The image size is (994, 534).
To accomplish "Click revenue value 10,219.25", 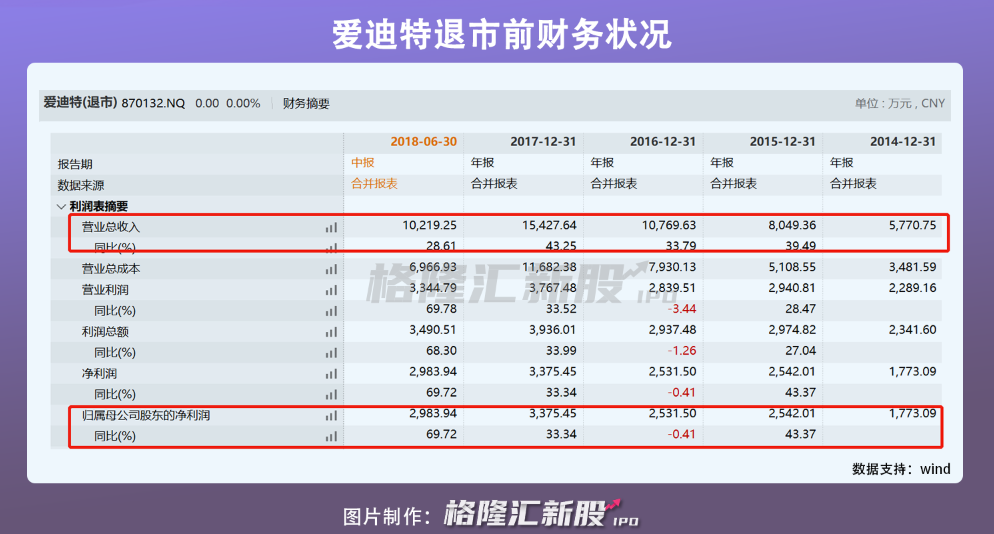I will coord(429,226).
